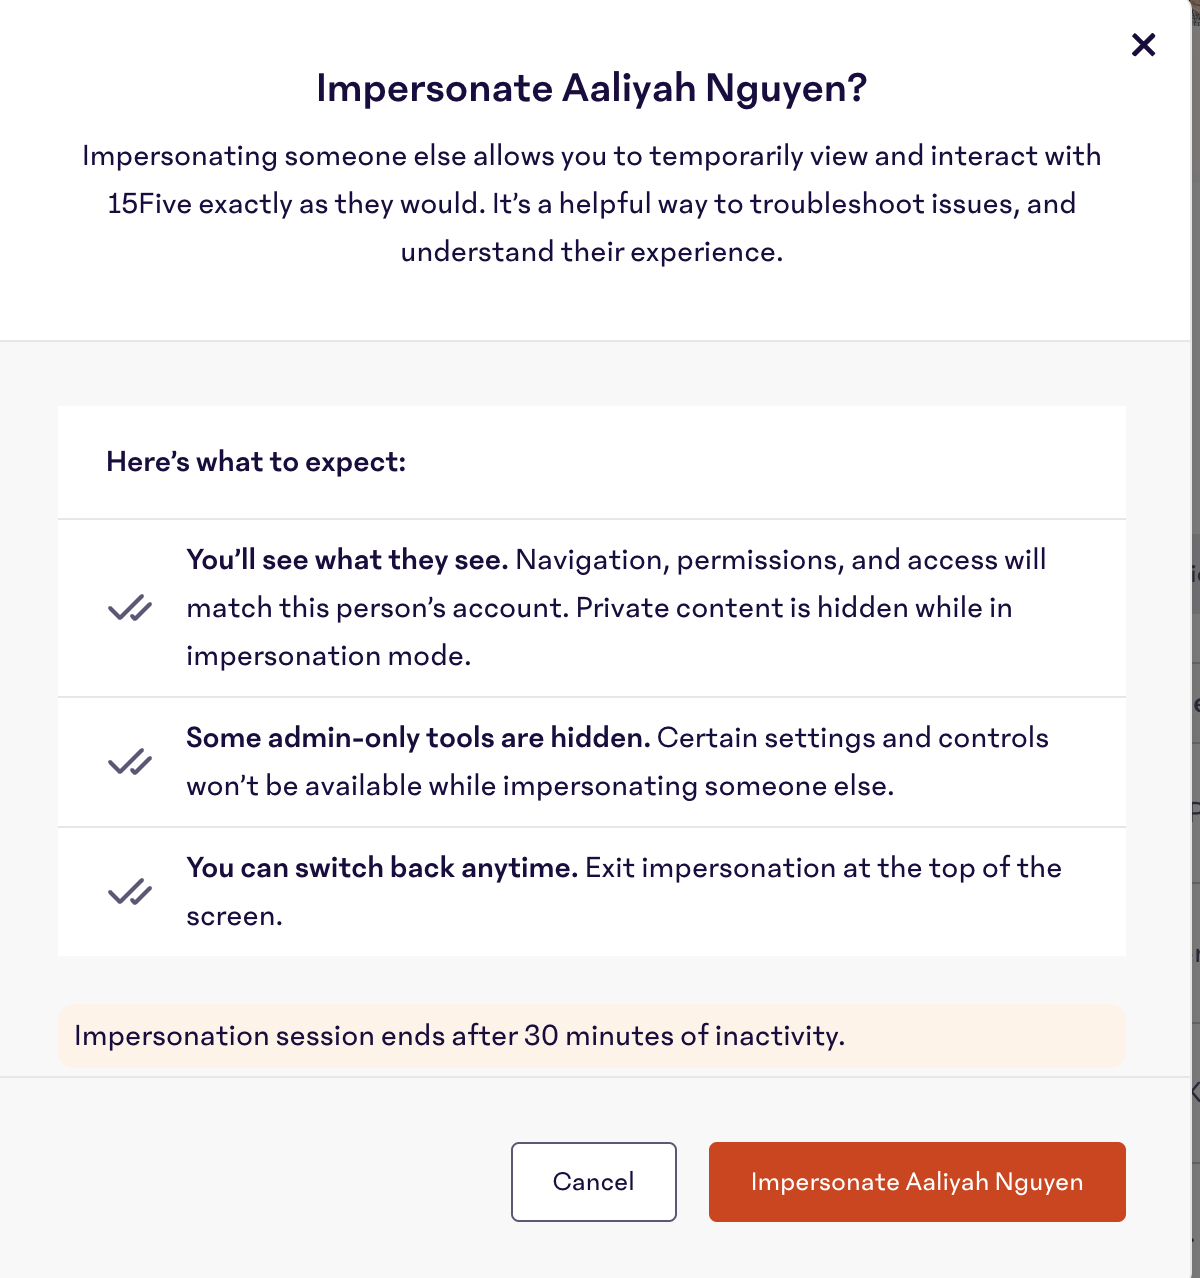Click the bold text "You'll see what they see."
Viewport: 1200px width, 1278px height.
tap(347, 559)
